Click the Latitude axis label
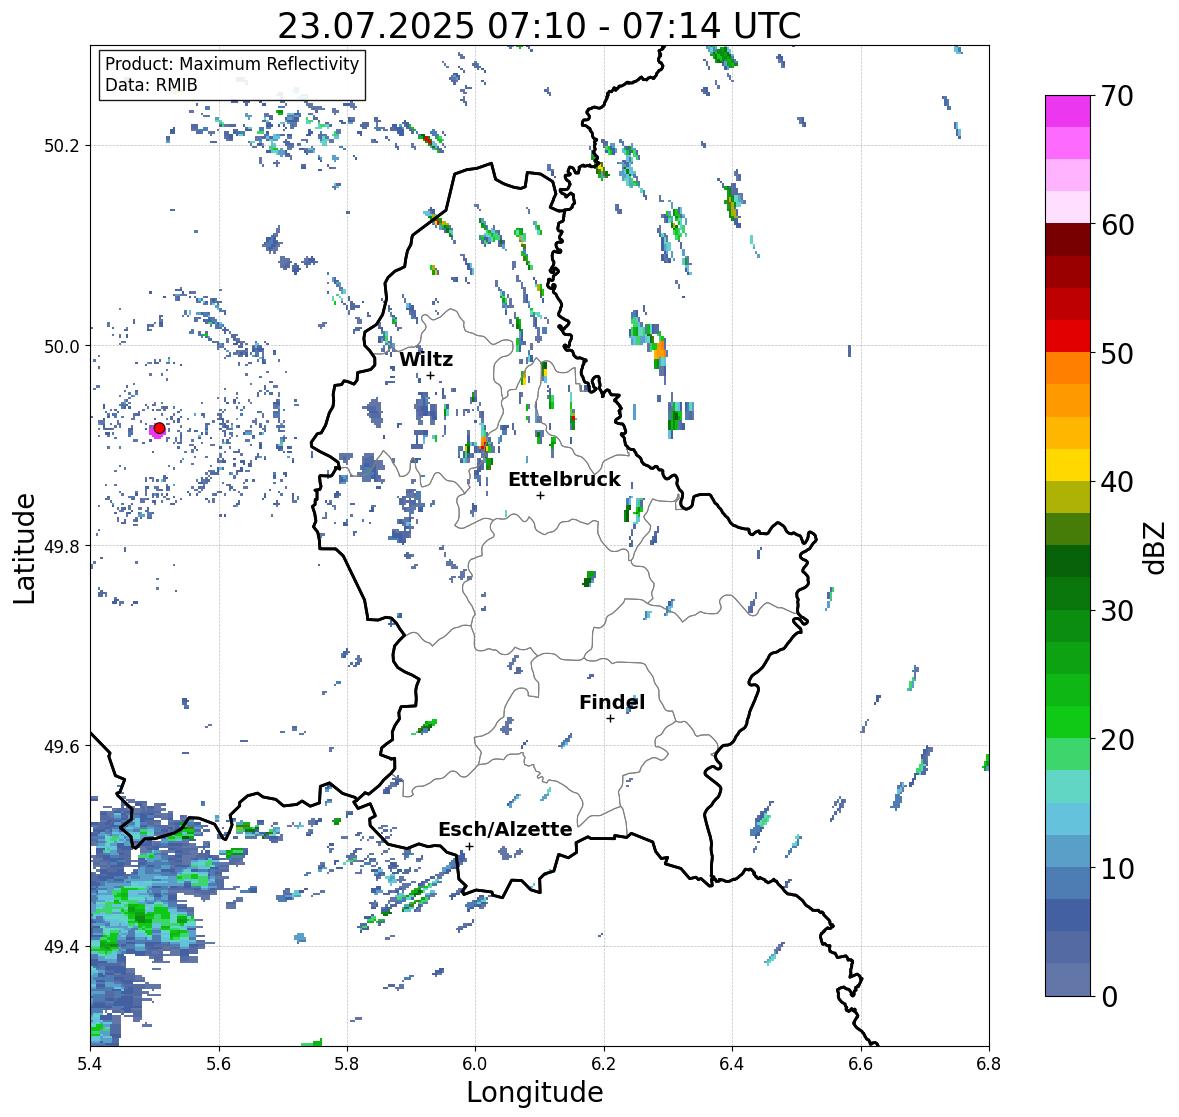Viewport: 1179px width, 1117px height. pyautogui.click(x=24, y=549)
